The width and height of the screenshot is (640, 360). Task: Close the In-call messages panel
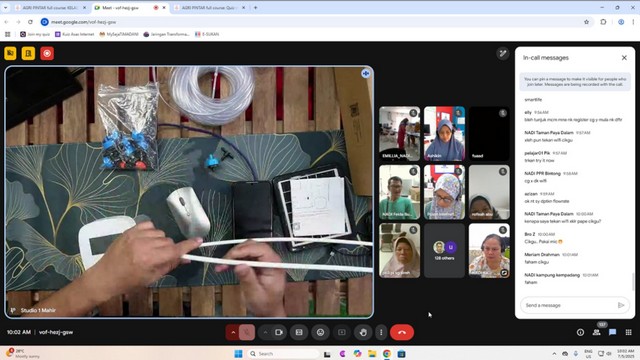624,58
